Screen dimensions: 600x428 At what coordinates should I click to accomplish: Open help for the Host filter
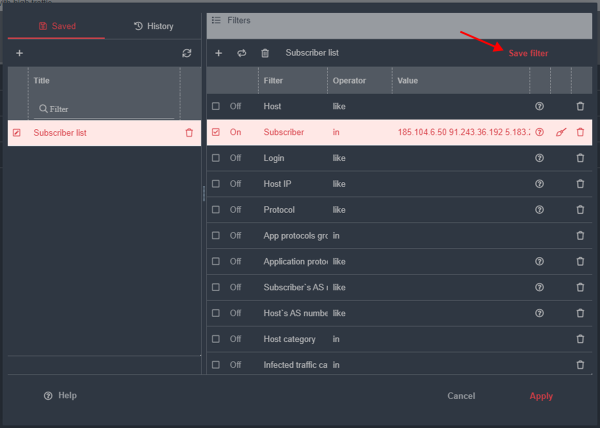coord(540,106)
